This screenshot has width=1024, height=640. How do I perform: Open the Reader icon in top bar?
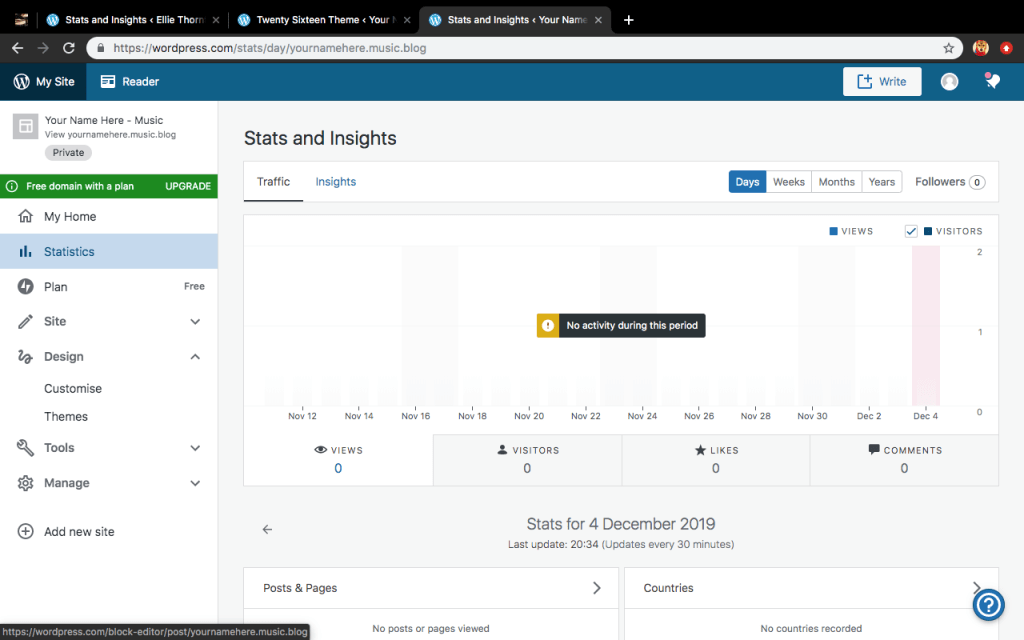[108, 82]
